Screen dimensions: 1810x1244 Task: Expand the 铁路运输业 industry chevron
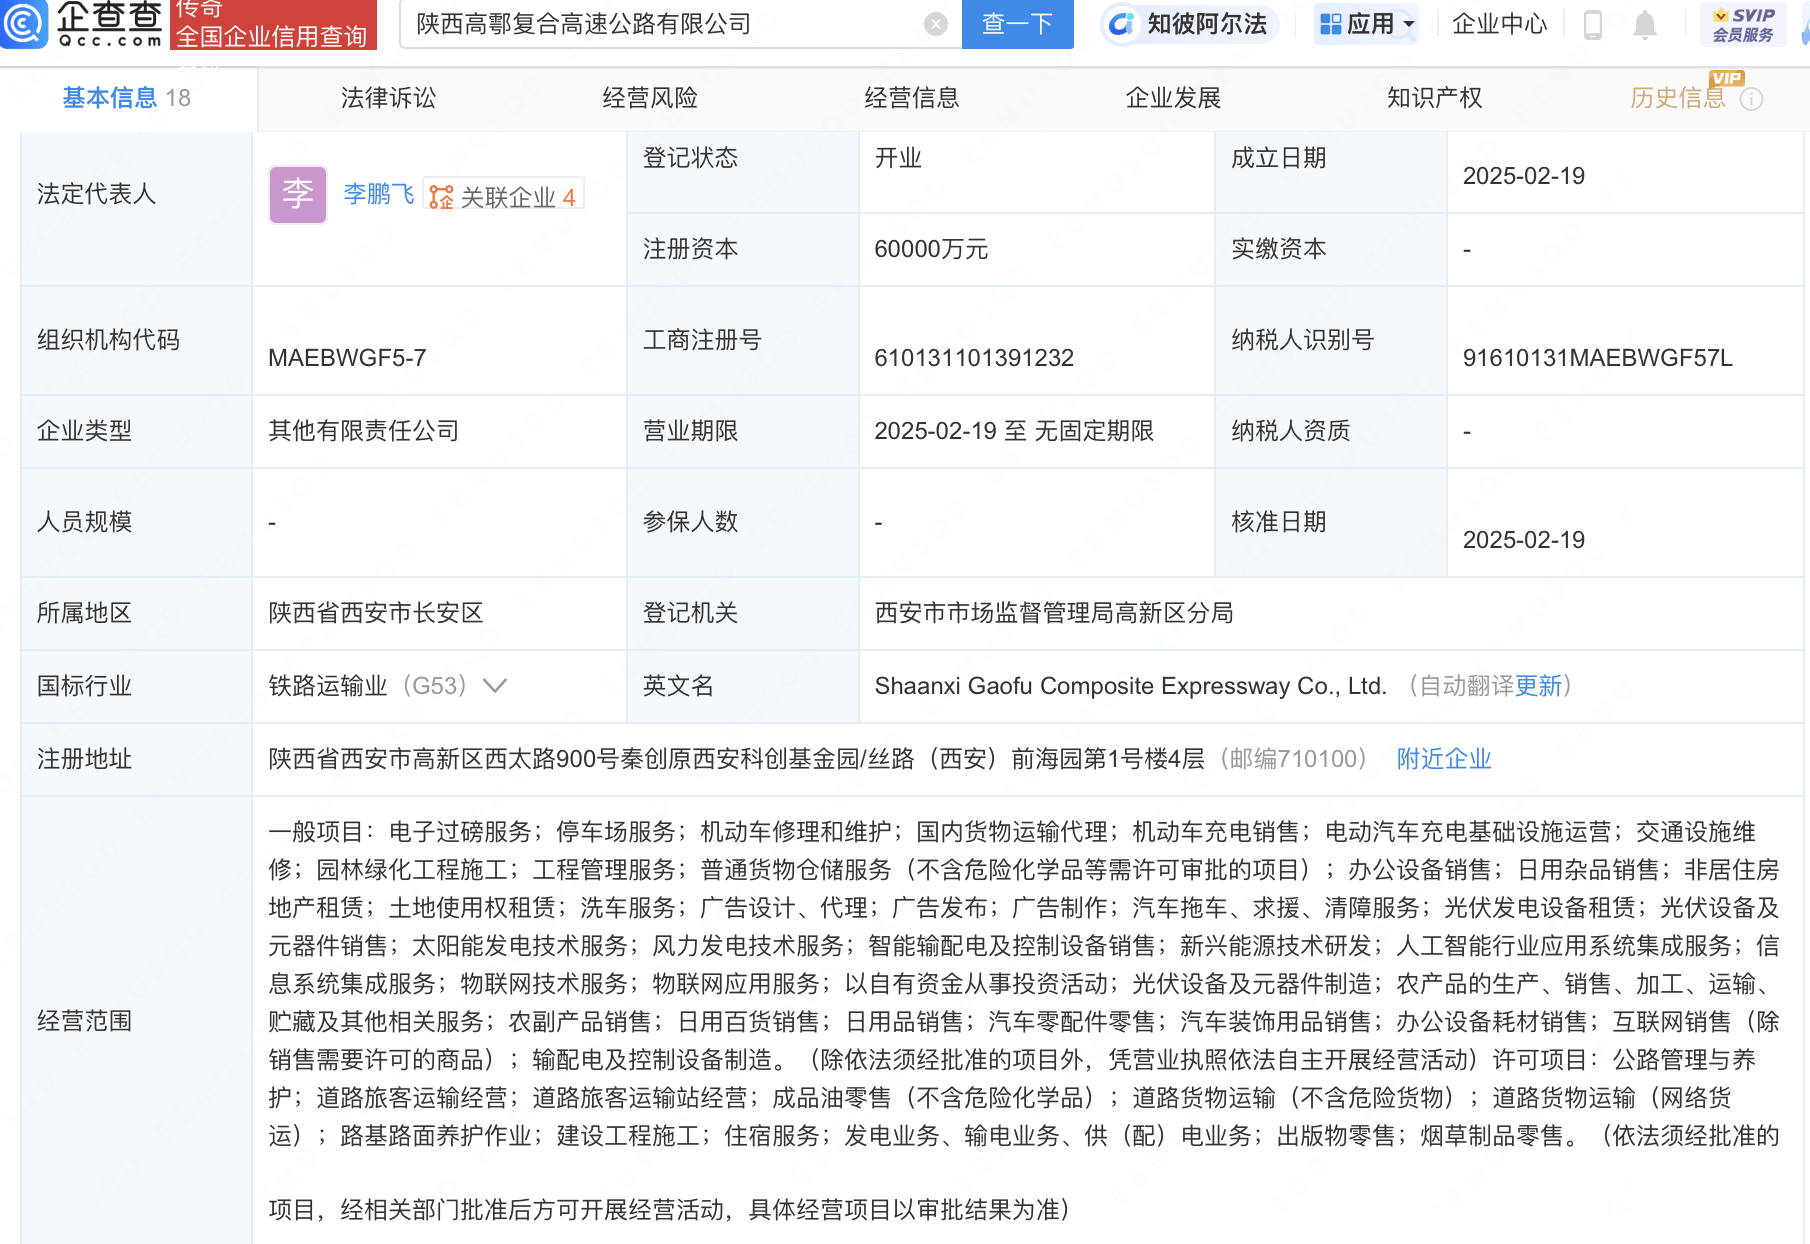coord(495,686)
